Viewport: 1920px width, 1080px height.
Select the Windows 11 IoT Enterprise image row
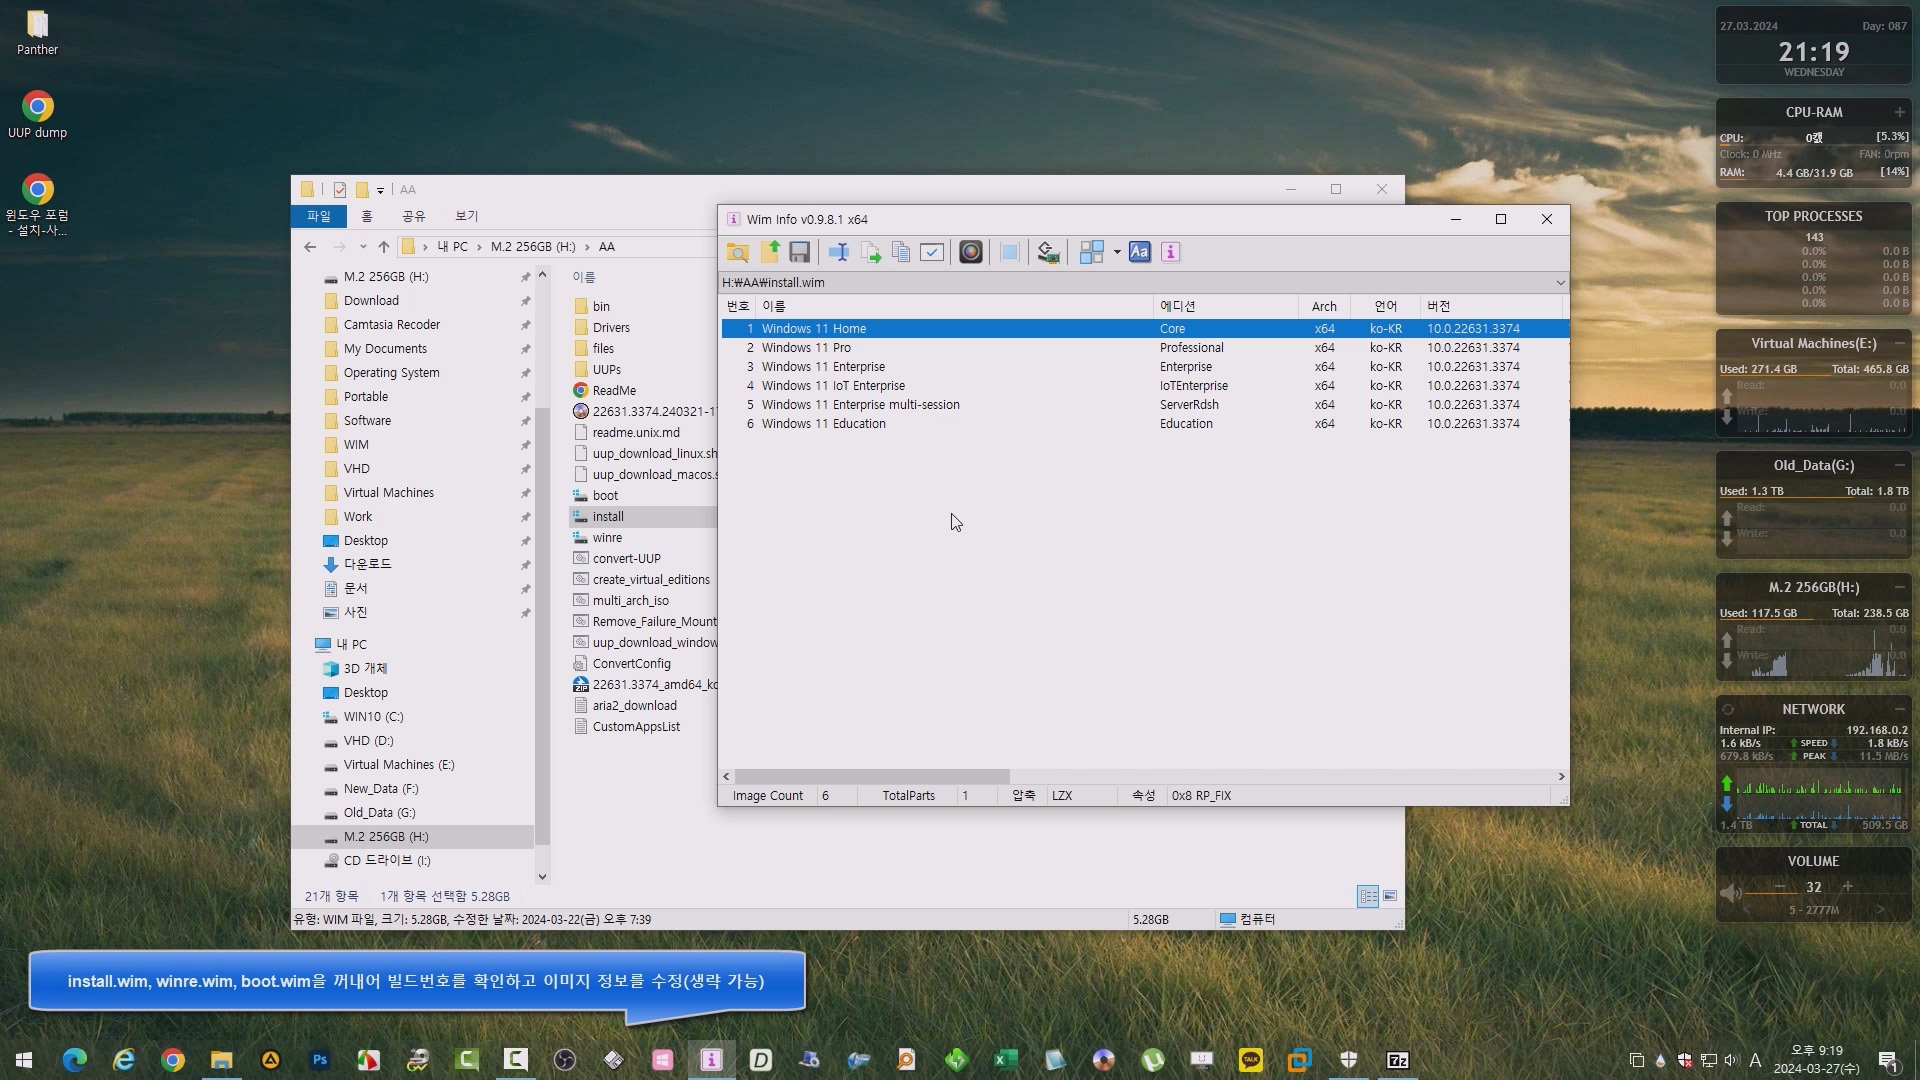coord(1145,386)
